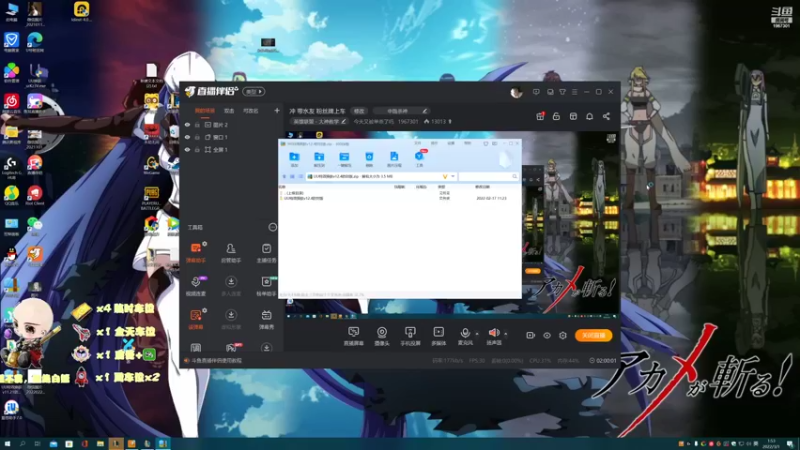The image size is (800, 450).
Task: Add a new scene with the plus button
Action: point(277,111)
